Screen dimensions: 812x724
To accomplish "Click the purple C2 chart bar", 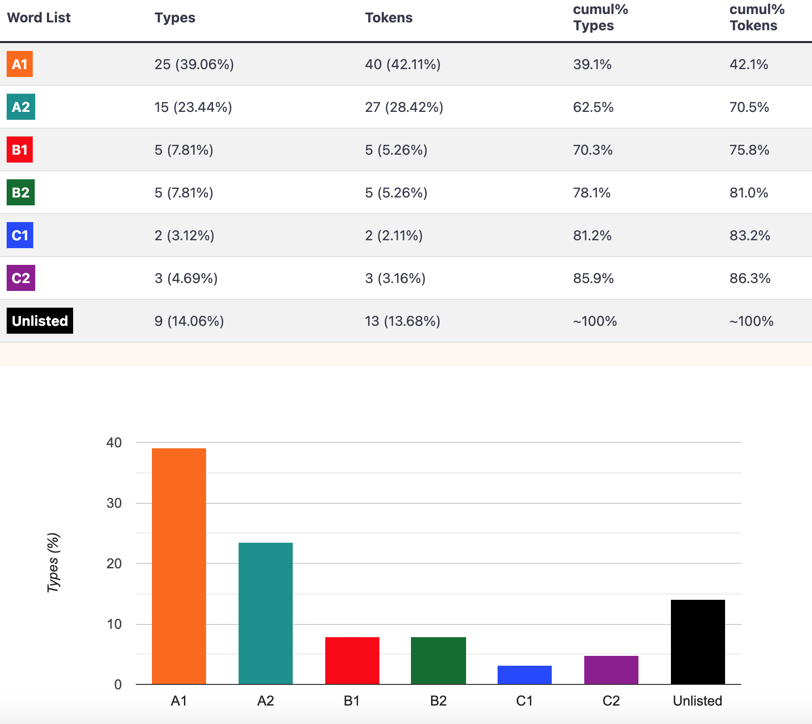I will 611,670.
